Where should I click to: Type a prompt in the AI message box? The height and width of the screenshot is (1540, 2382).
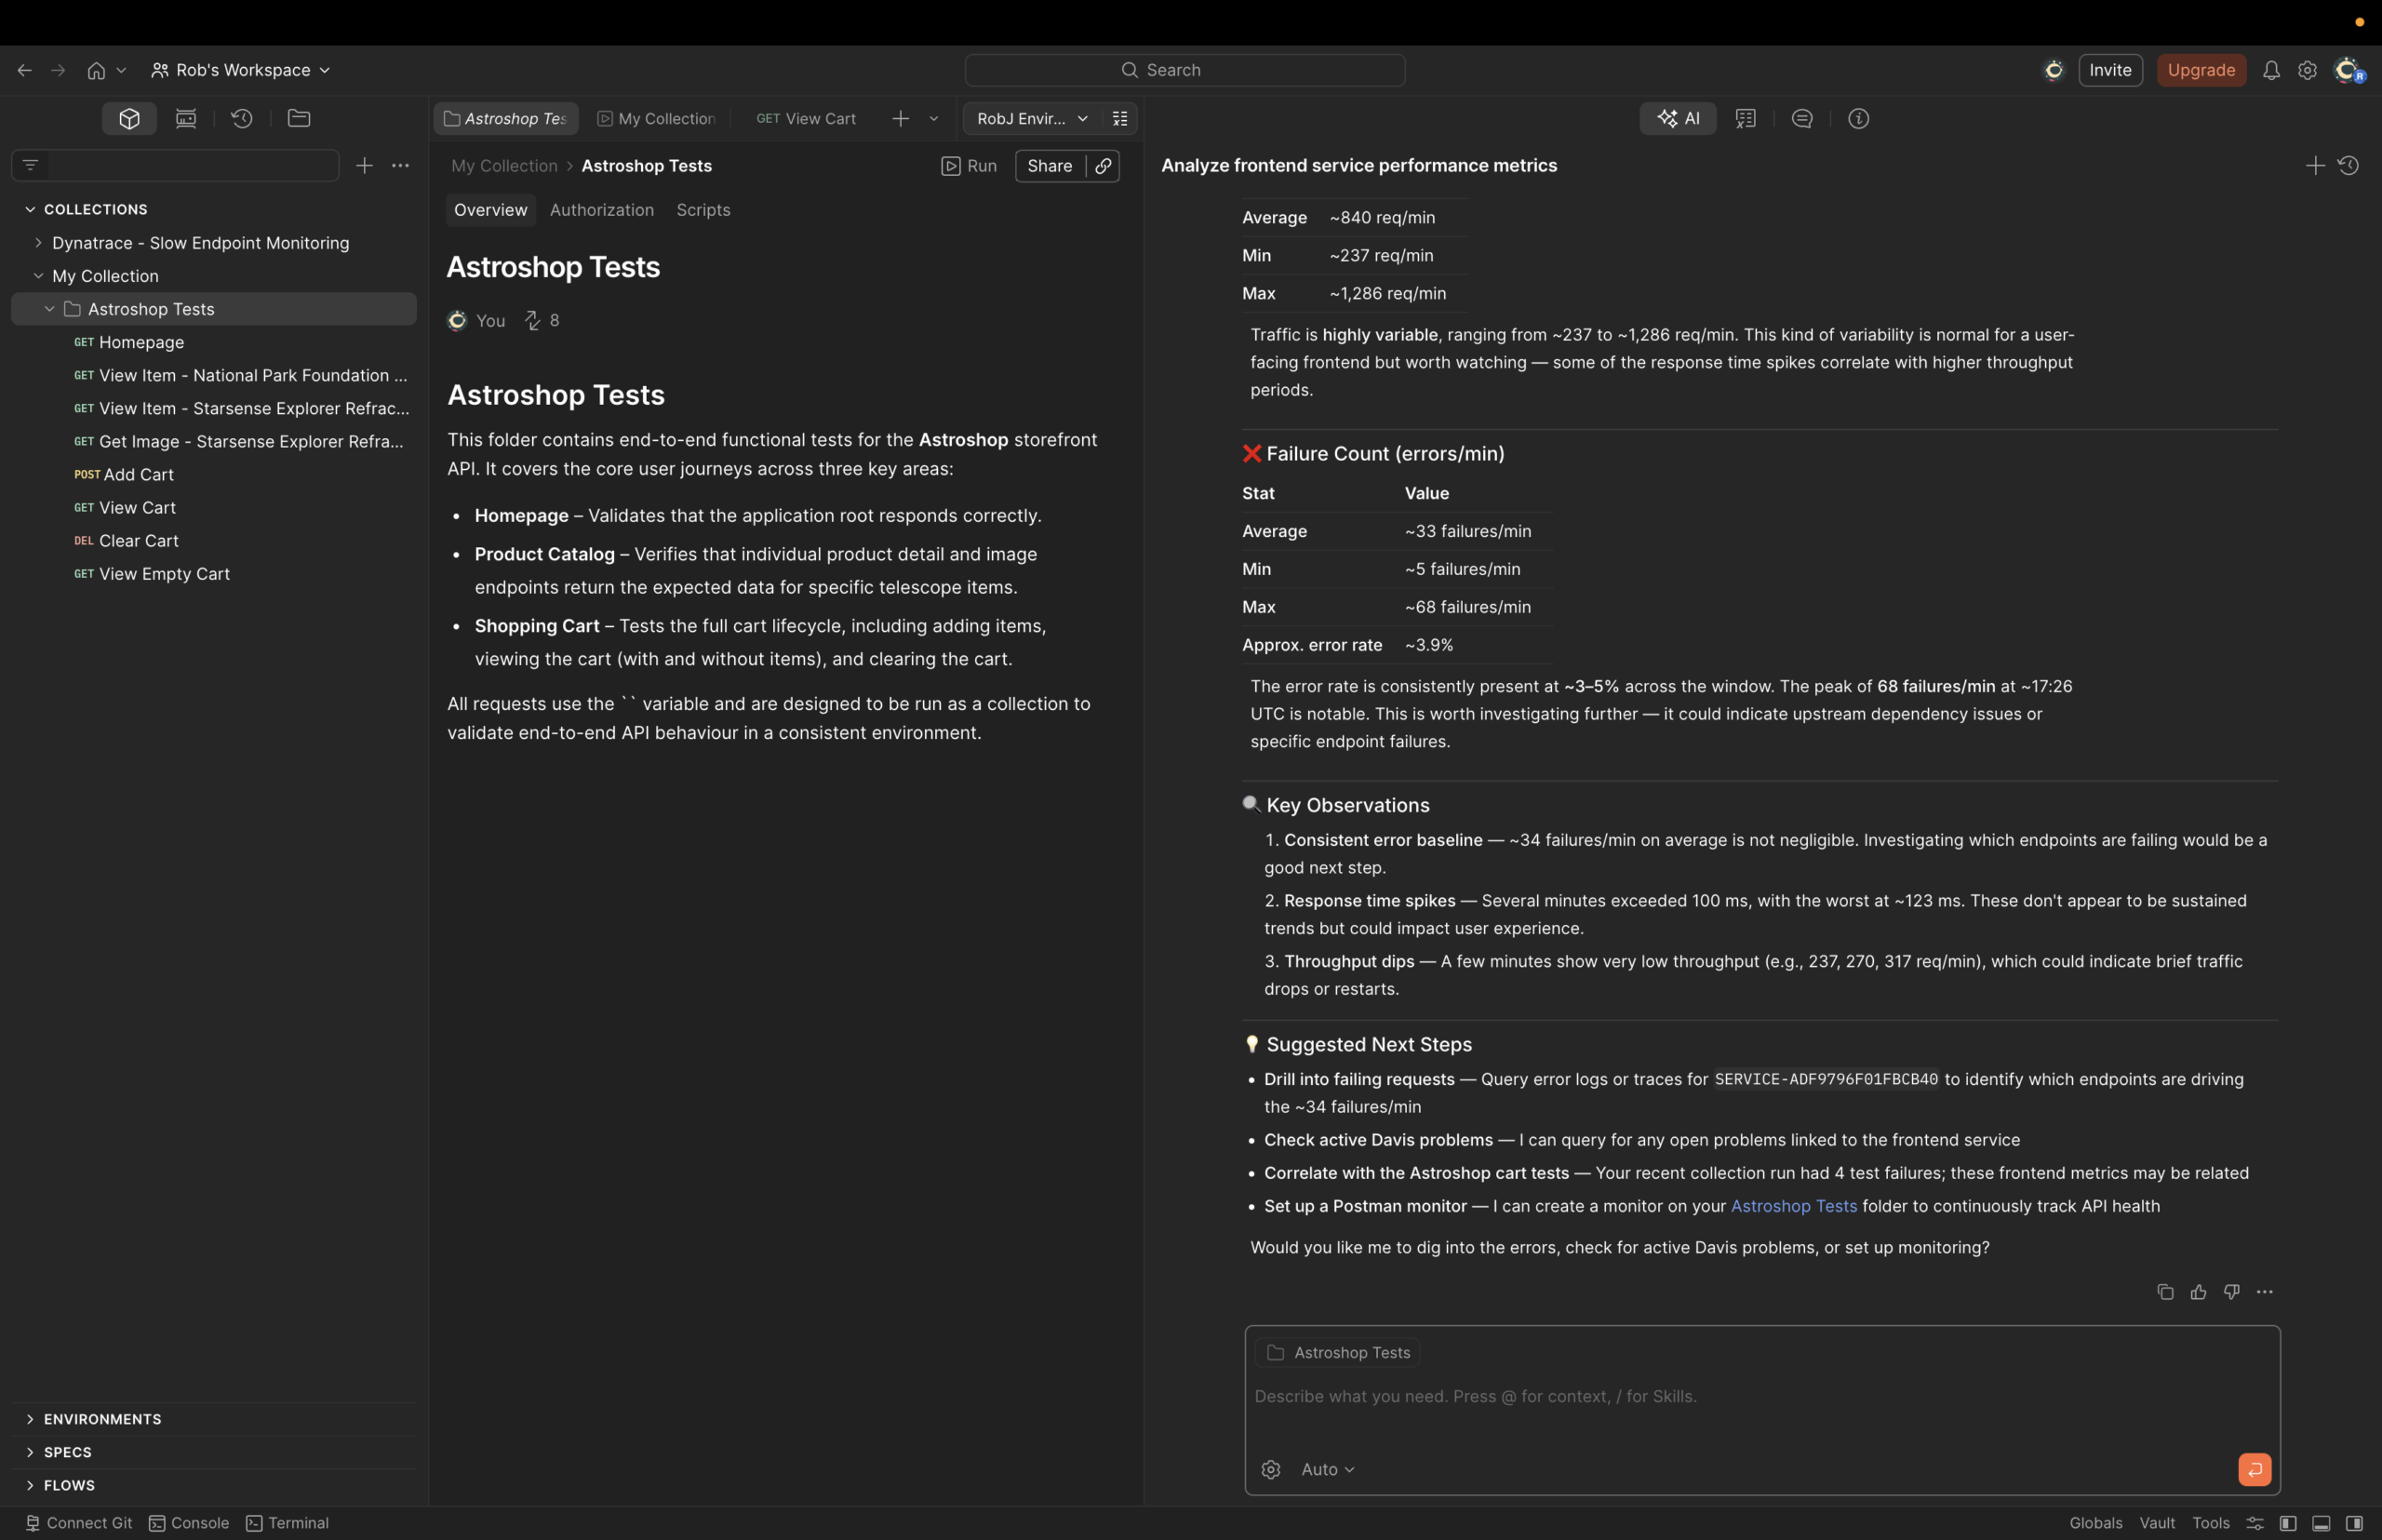(x=1600, y=1397)
